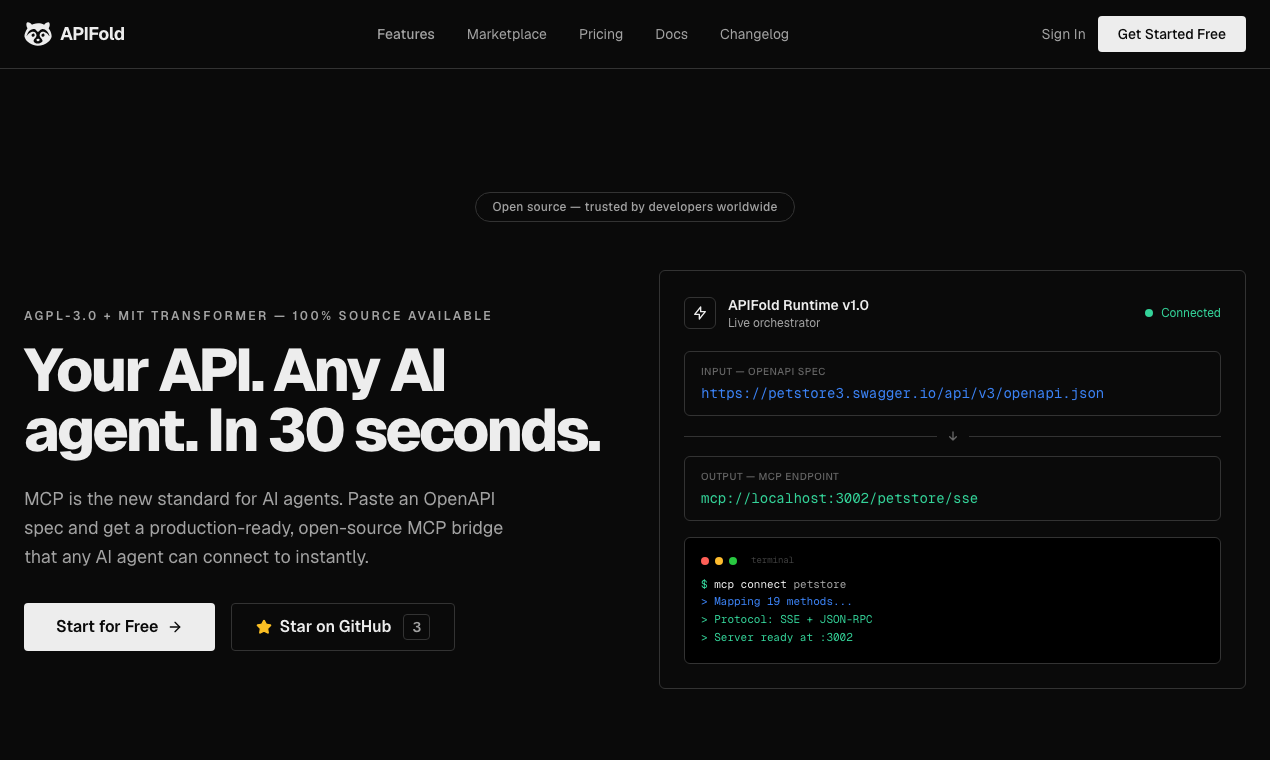The width and height of the screenshot is (1270, 760).
Task: Click the red terminal window dot
Action: [x=705, y=561]
